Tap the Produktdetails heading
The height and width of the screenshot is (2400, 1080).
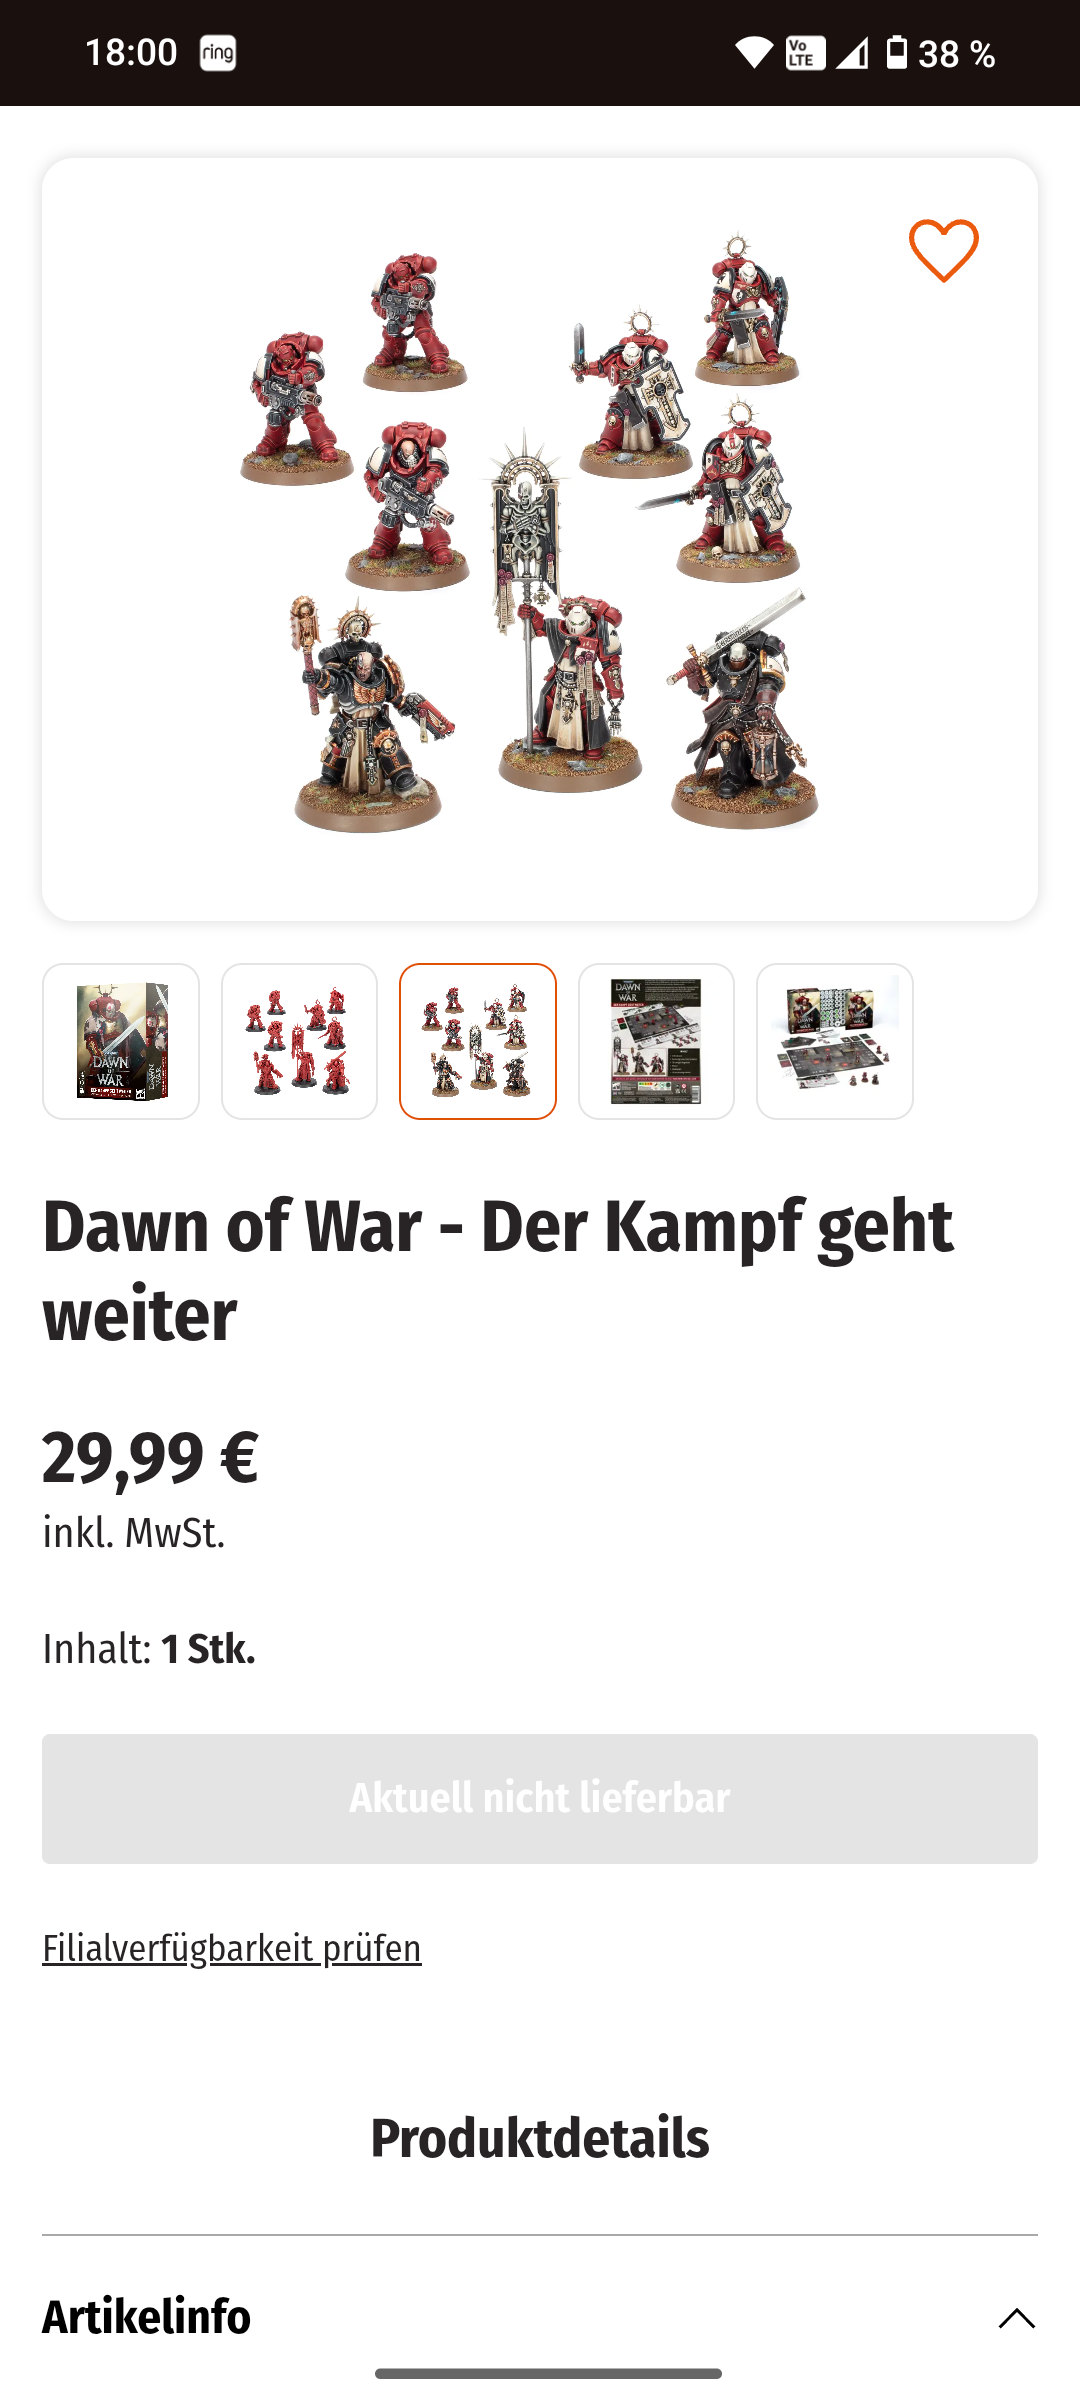(540, 2138)
